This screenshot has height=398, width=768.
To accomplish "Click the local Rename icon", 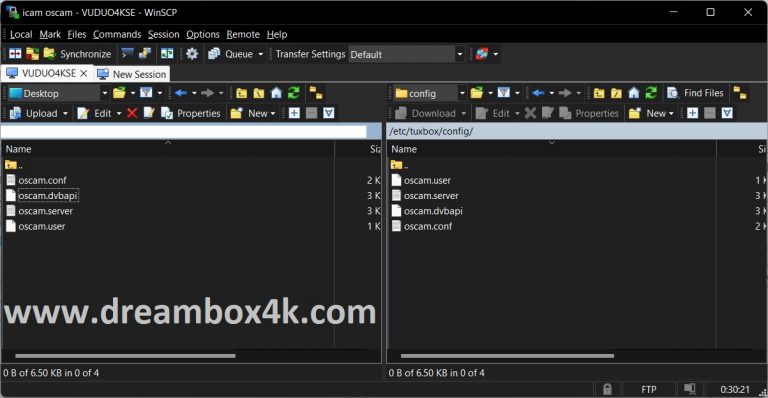I will pyautogui.click(x=149, y=113).
